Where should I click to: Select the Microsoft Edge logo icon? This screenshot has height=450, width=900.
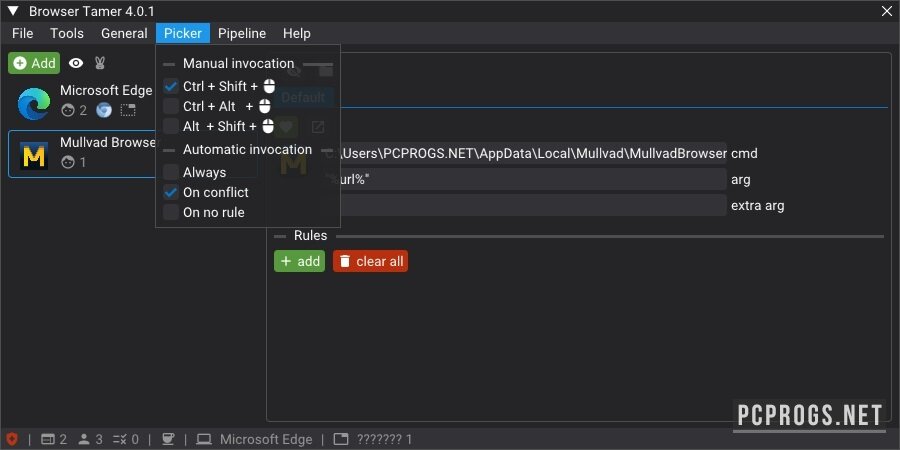pyautogui.click(x=33, y=104)
